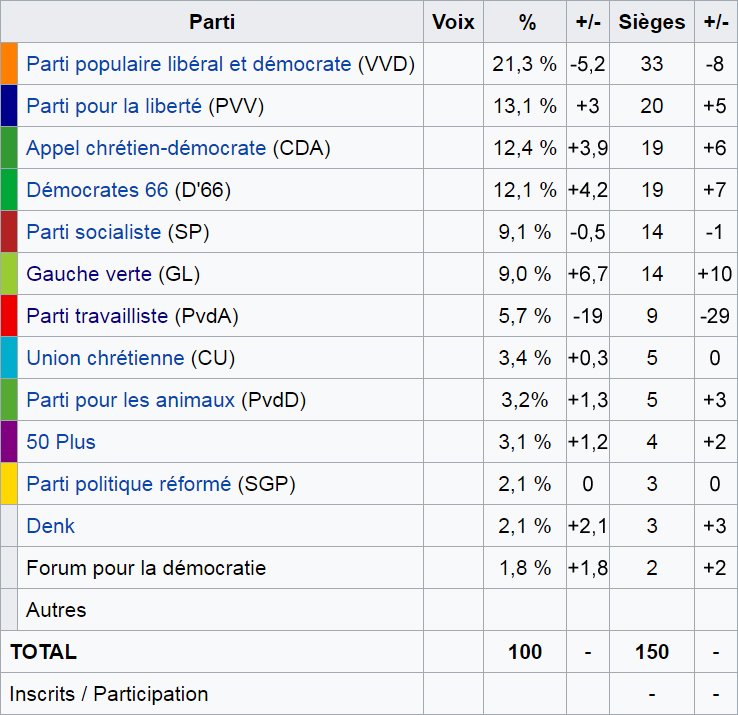Select the bright red PvdA color cell
The image size is (738, 715).
[x=9, y=316]
